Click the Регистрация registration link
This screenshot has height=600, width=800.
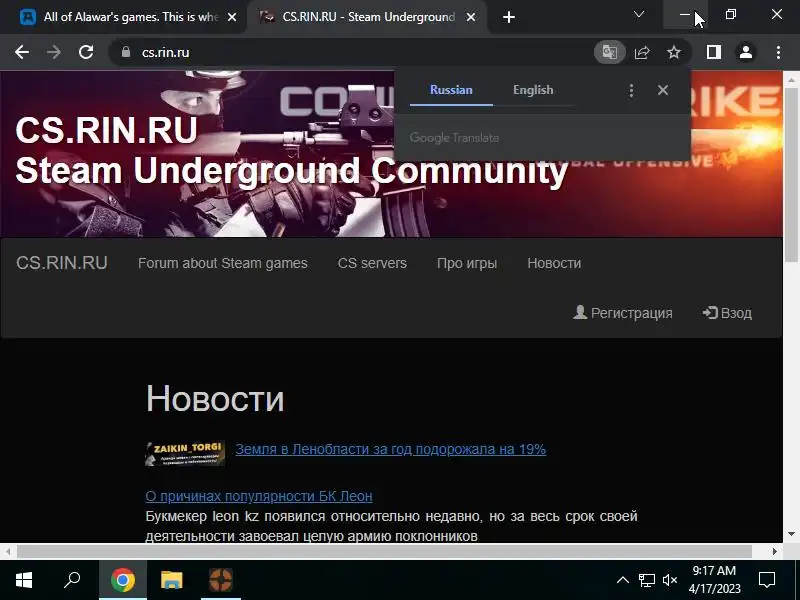[x=623, y=313]
